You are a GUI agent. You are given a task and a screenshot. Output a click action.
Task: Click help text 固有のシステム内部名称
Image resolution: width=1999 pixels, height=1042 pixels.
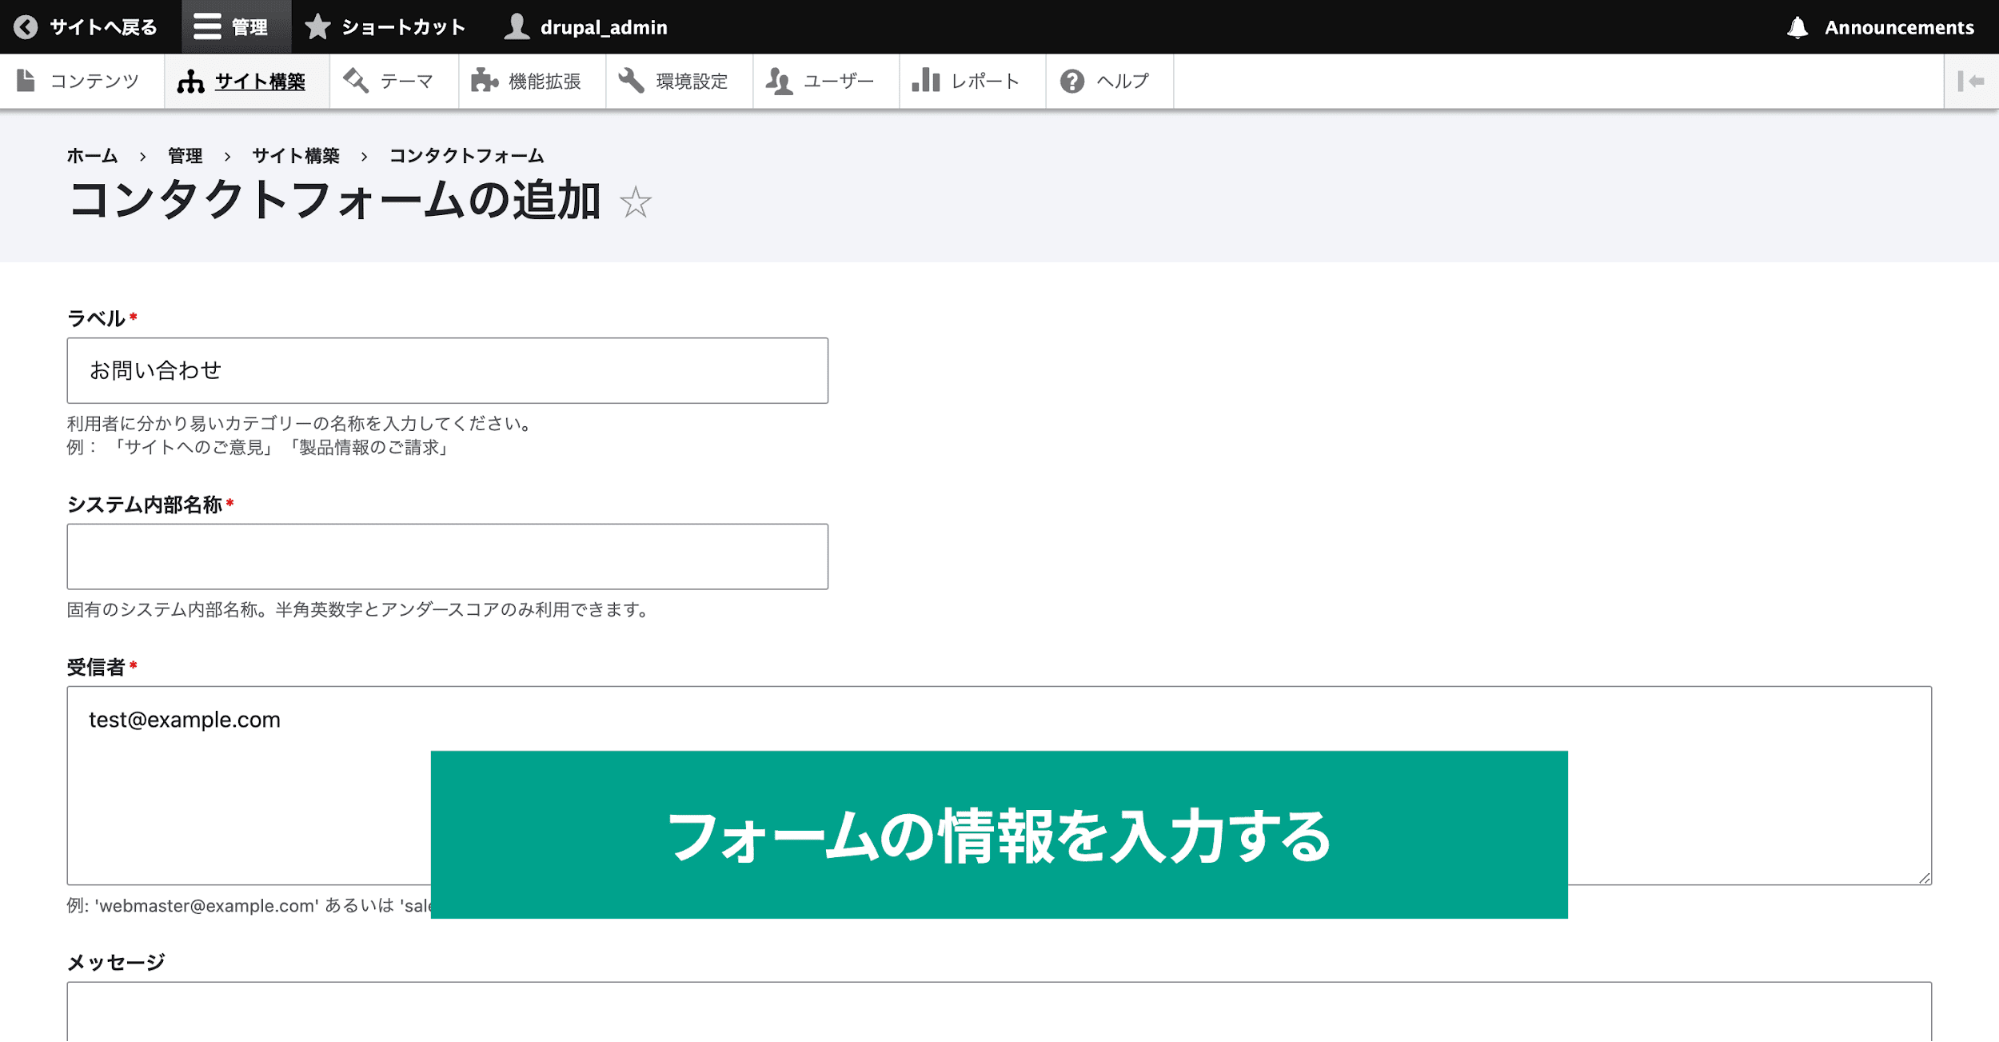pos(360,610)
